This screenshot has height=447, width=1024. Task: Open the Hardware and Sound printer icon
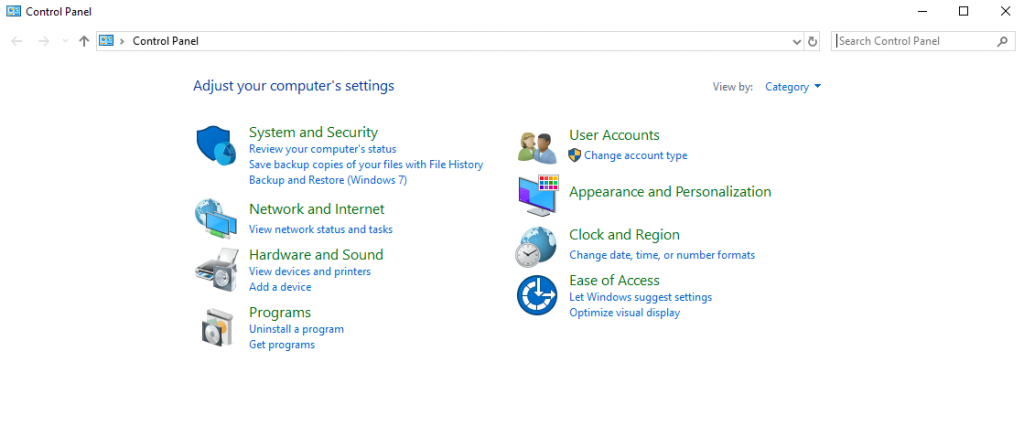(x=216, y=269)
